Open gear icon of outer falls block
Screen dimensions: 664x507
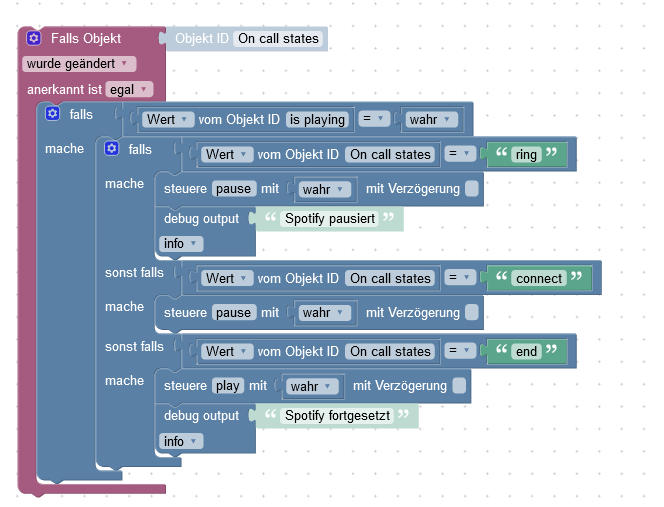click(x=53, y=114)
